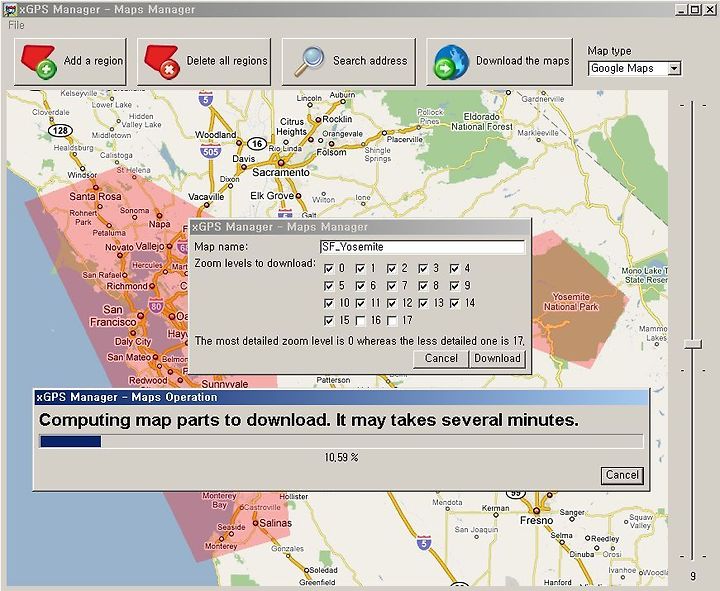This screenshot has height=591, width=720.
Task: Minimize the xGPS Manager window
Action: pyautogui.click(x=681, y=9)
